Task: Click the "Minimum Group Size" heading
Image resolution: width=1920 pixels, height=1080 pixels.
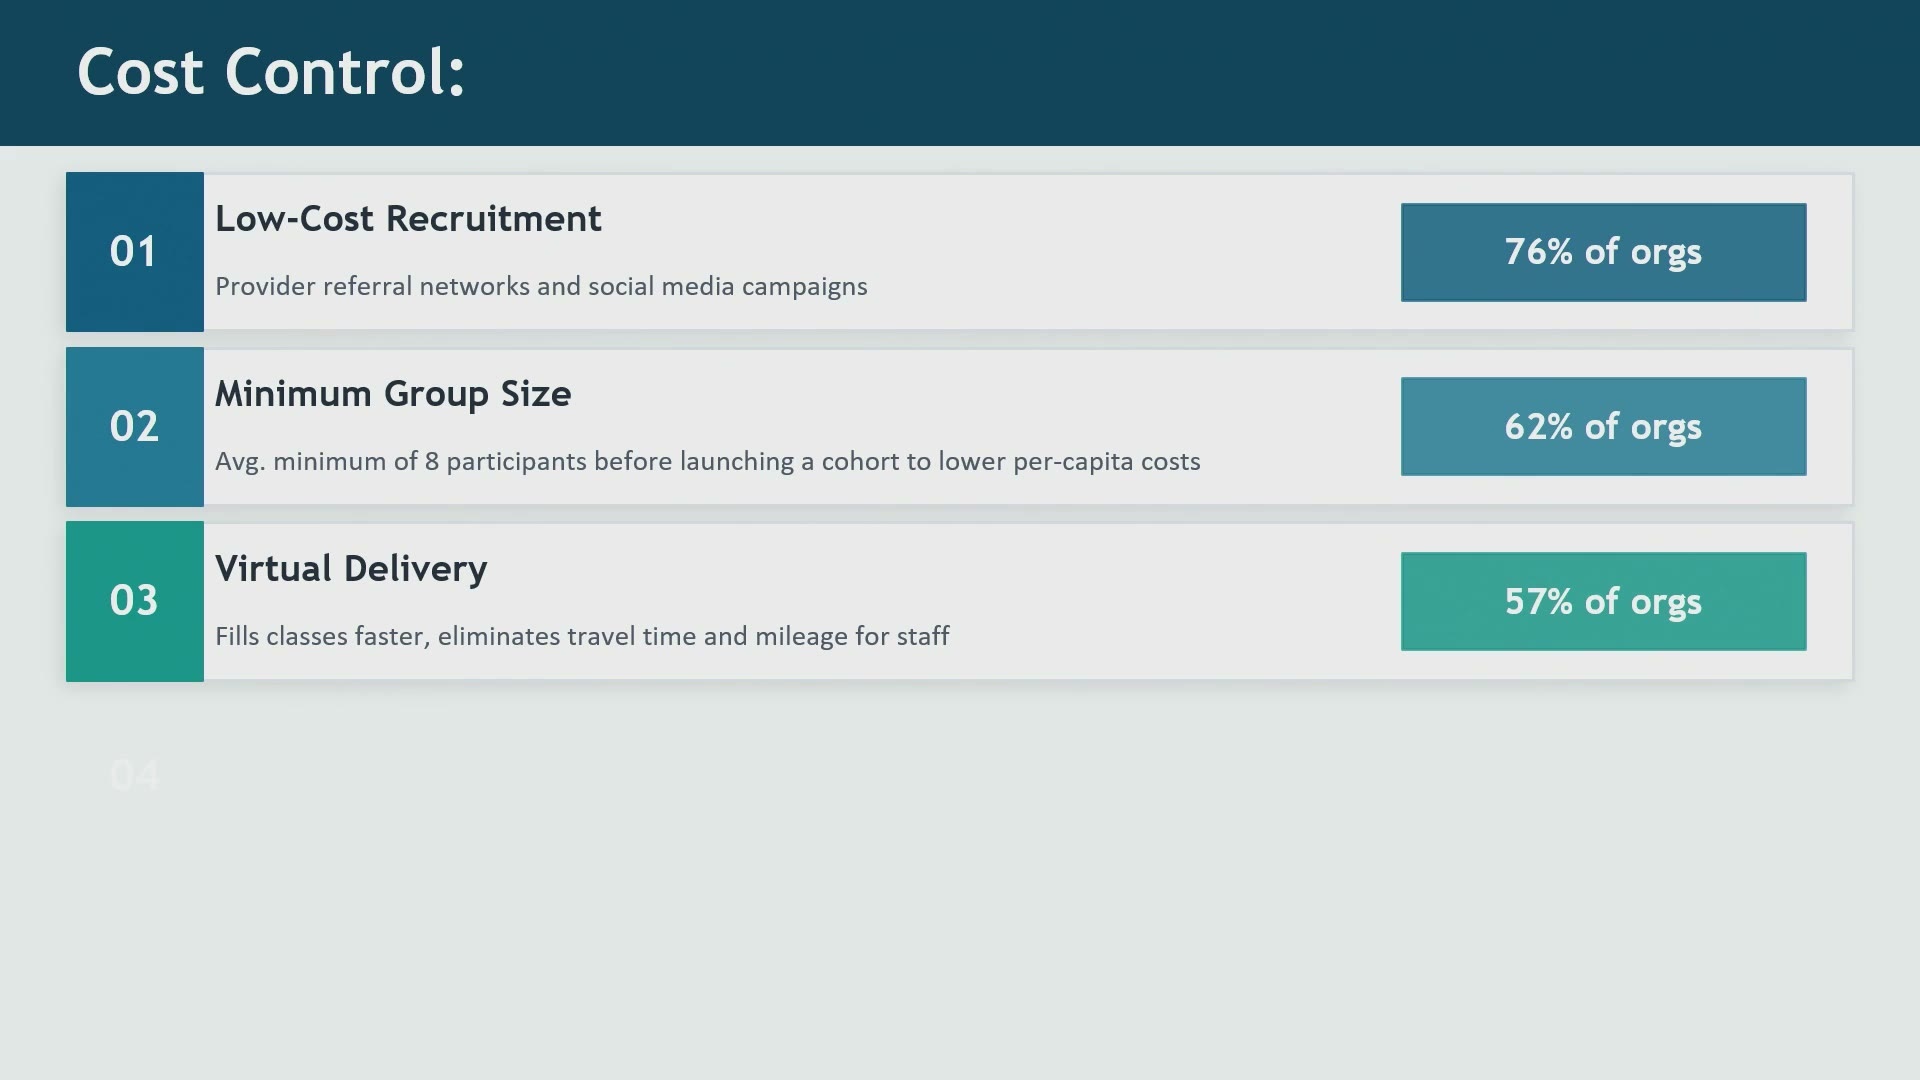Action: click(x=393, y=394)
